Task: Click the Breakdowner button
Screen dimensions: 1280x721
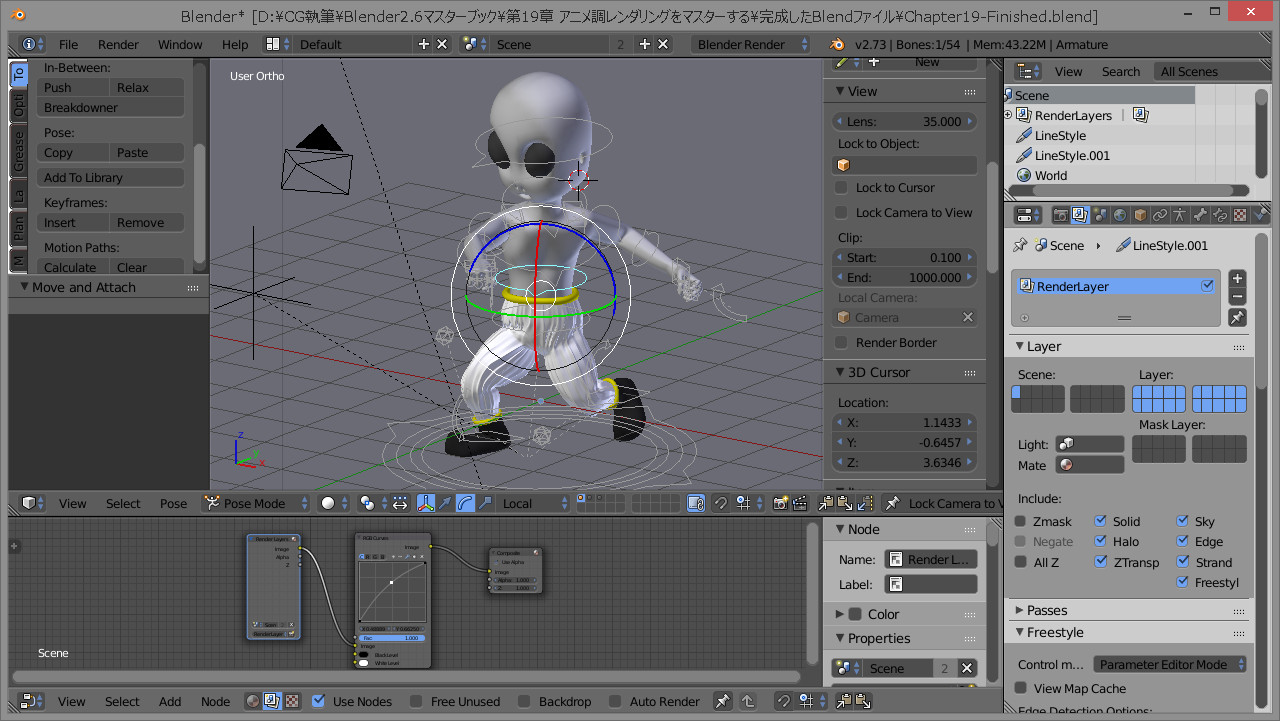Action: pyautogui.click(x=111, y=108)
